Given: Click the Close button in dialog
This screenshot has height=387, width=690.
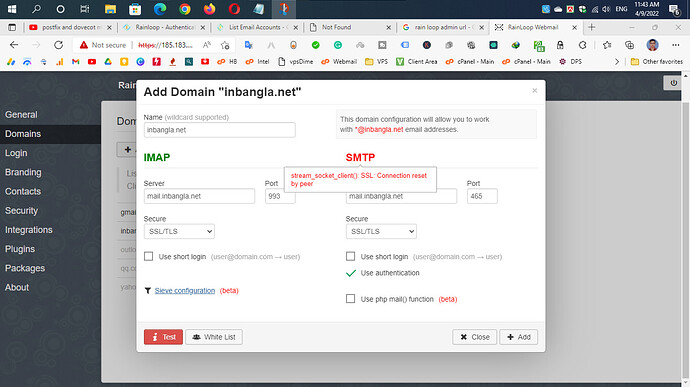Looking at the screenshot, I should pos(474,337).
